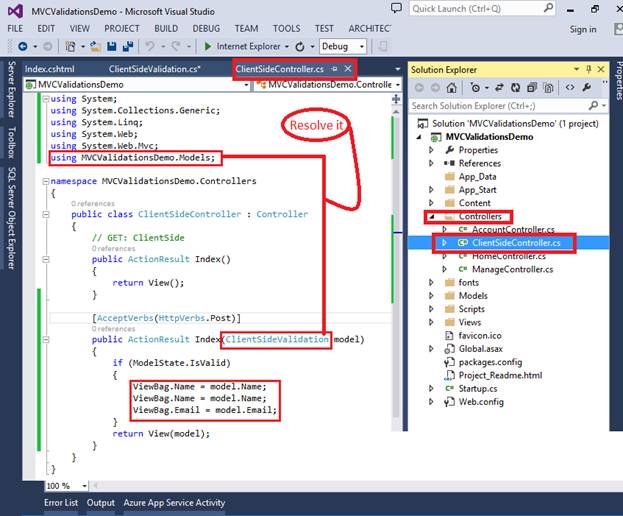Viewport: 623px width, 516px height.
Task: Expand the Models folder node
Action: (x=431, y=296)
